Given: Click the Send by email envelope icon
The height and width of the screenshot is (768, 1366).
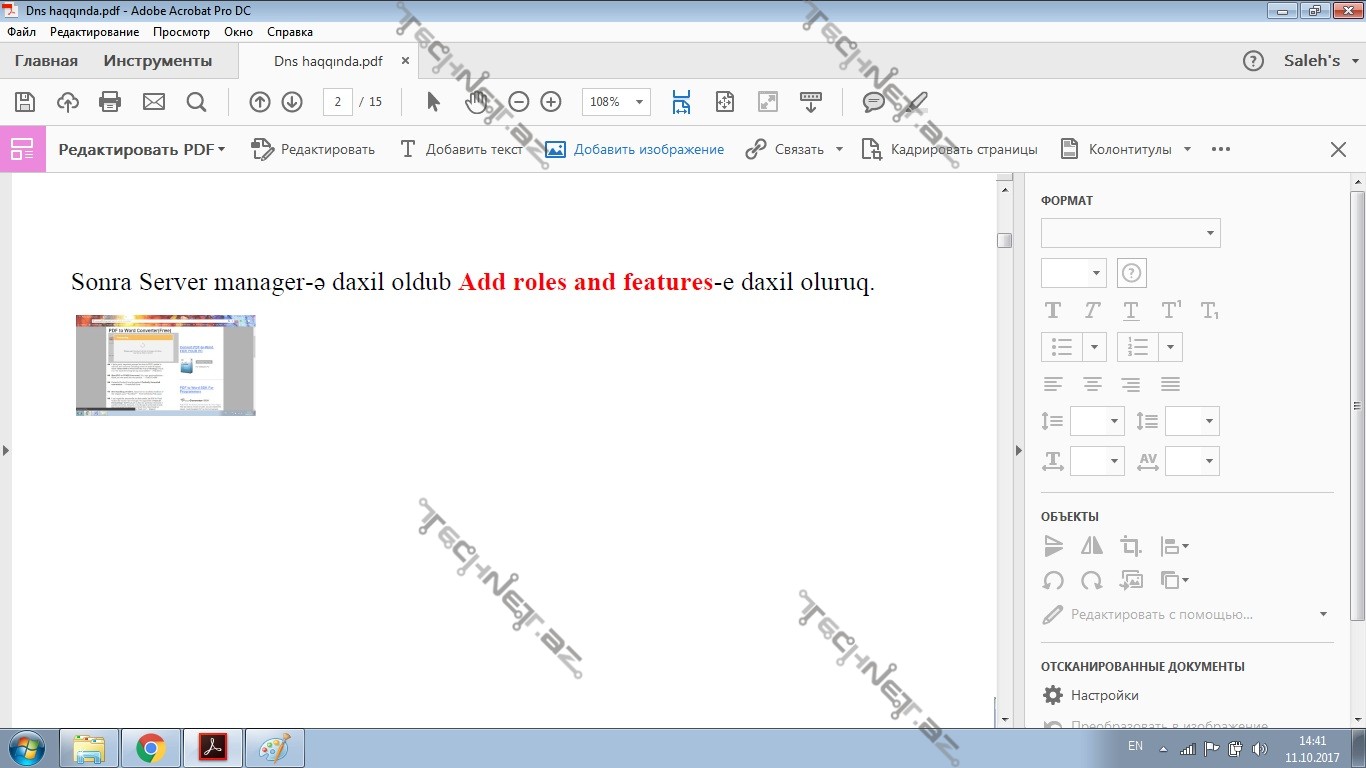Looking at the screenshot, I should click(x=153, y=102).
